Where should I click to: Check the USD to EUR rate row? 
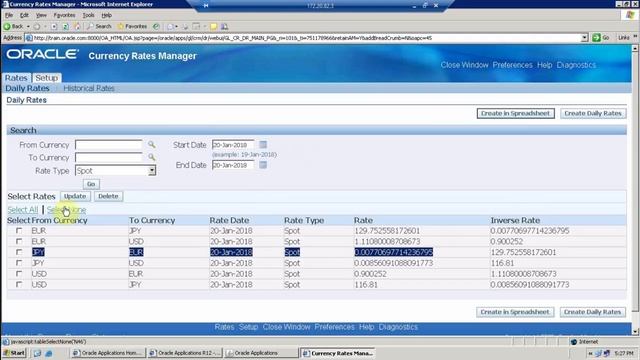19,273
